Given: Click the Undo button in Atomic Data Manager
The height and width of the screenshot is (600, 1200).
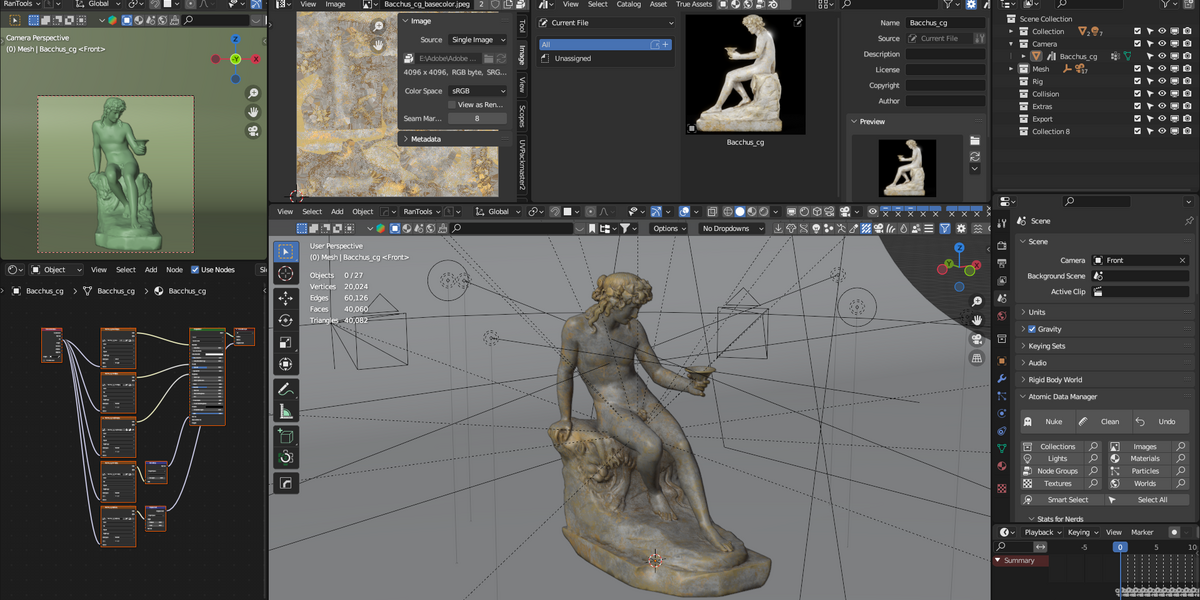Looking at the screenshot, I should tap(1160, 422).
